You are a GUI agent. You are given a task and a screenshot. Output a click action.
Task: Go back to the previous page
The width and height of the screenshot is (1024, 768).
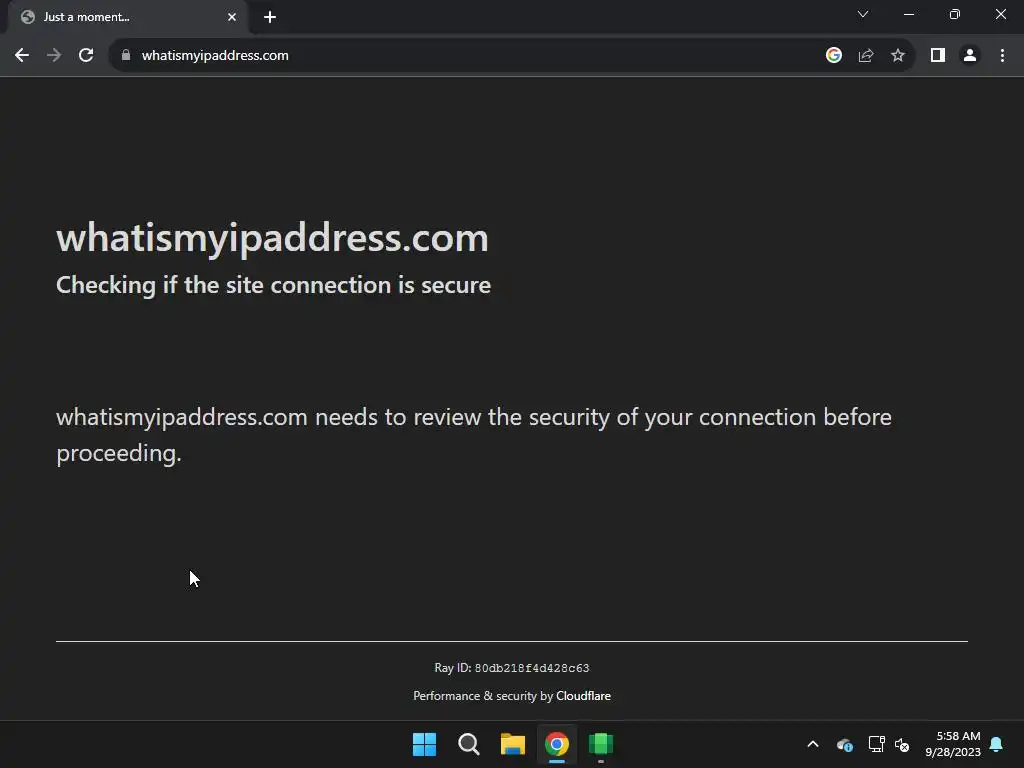tap(22, 56)
